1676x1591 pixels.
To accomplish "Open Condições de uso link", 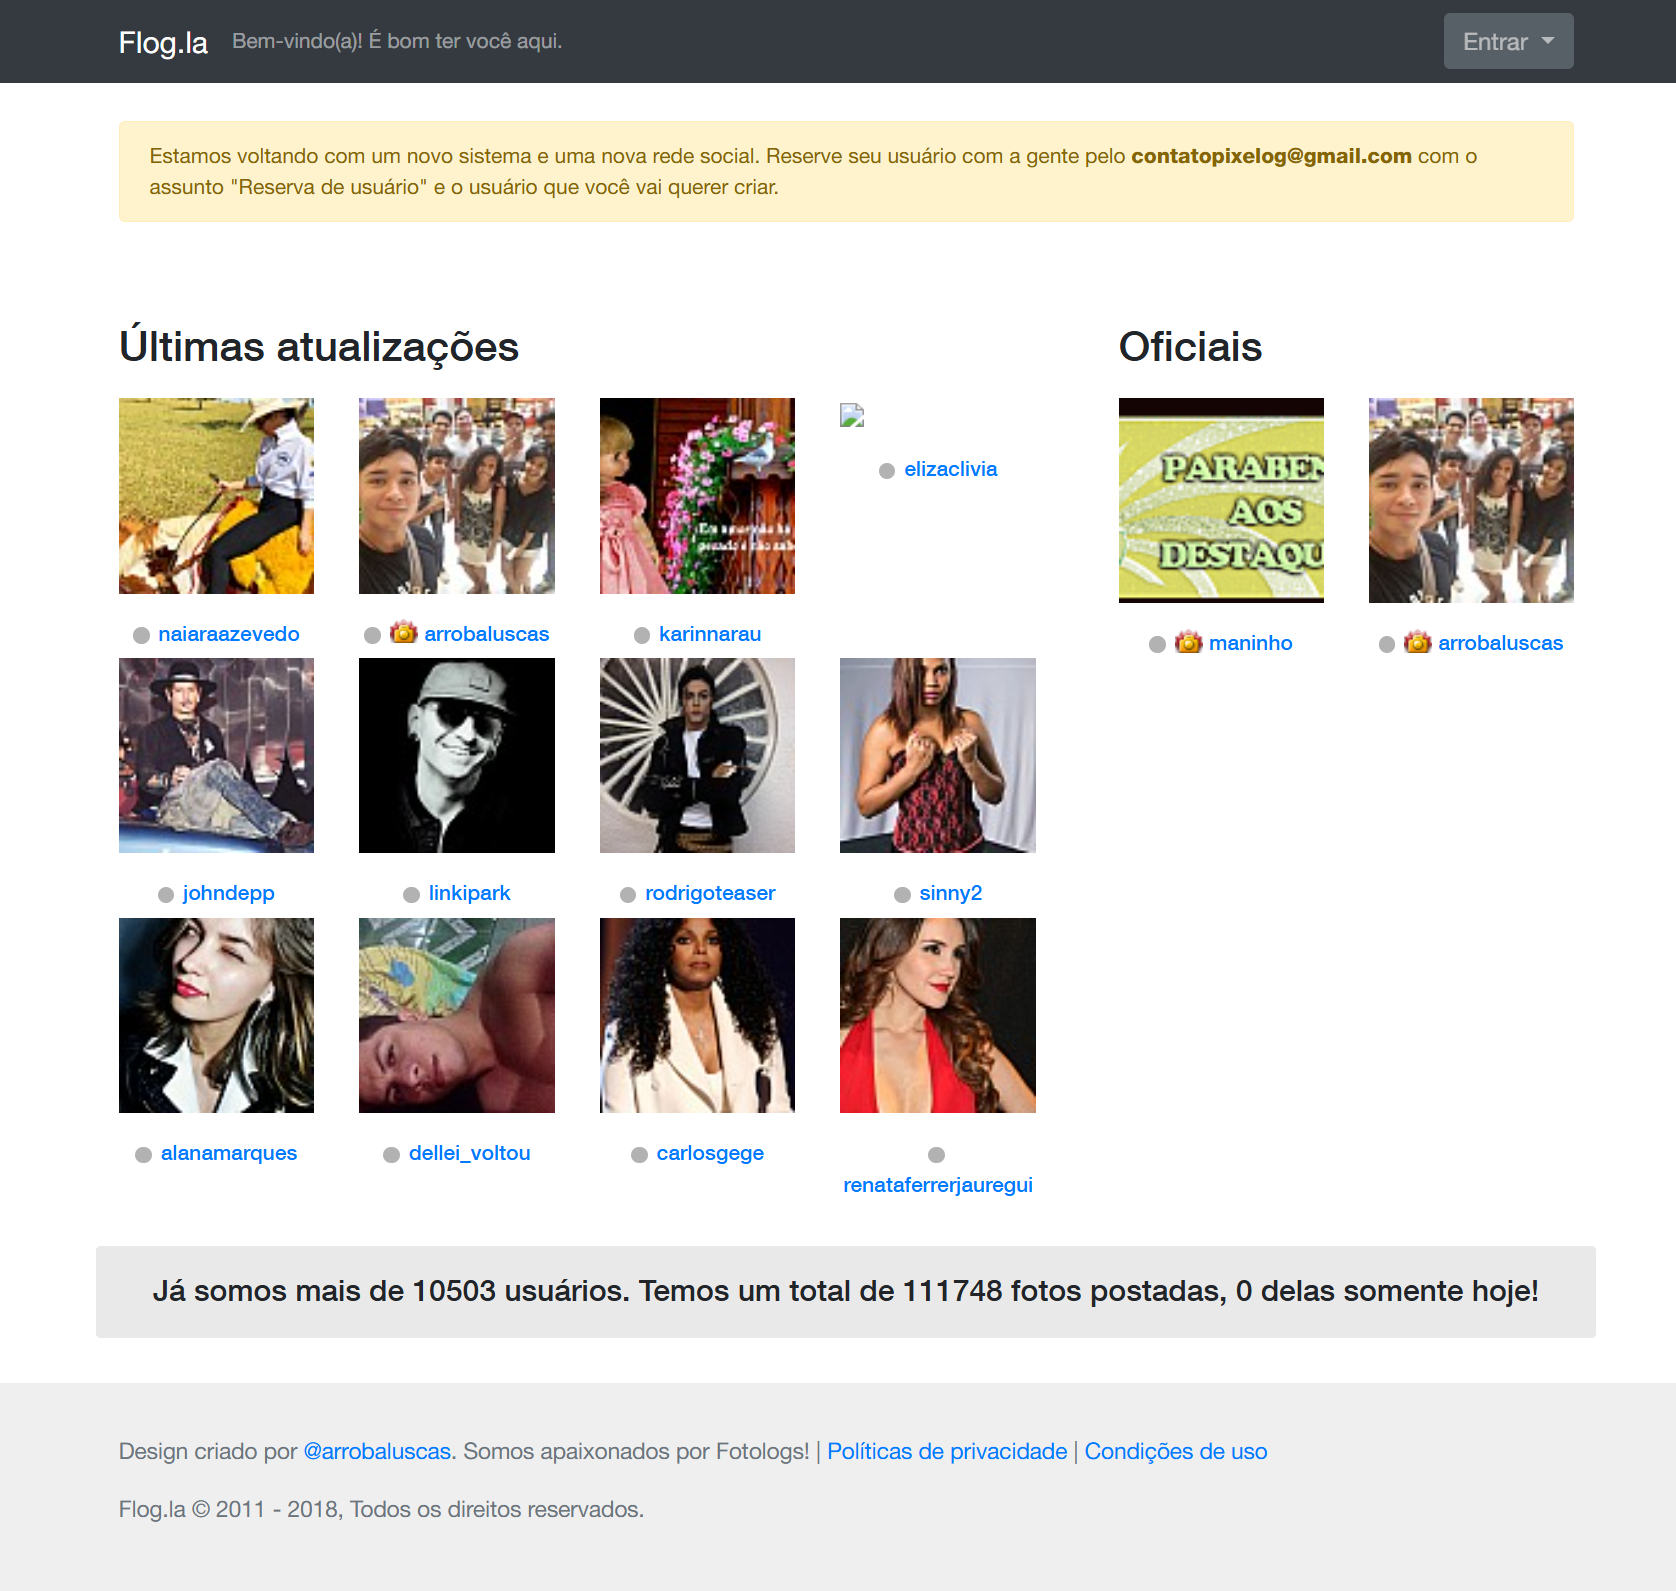I will [1175, 1451].
